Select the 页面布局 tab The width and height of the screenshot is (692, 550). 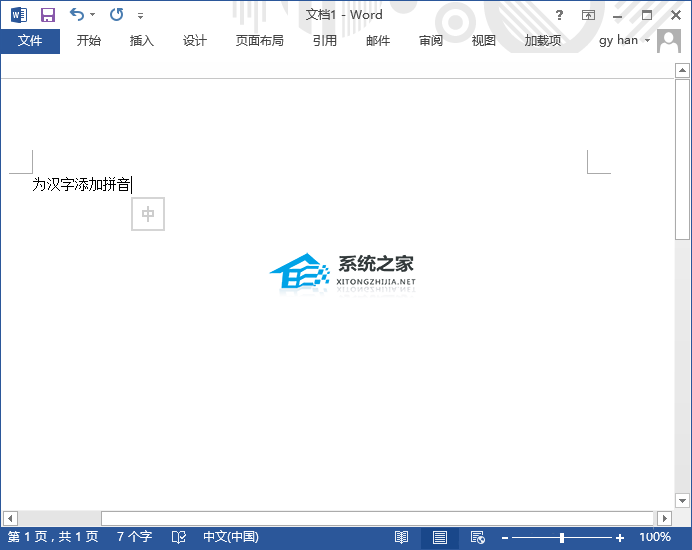tap(260, 41)
